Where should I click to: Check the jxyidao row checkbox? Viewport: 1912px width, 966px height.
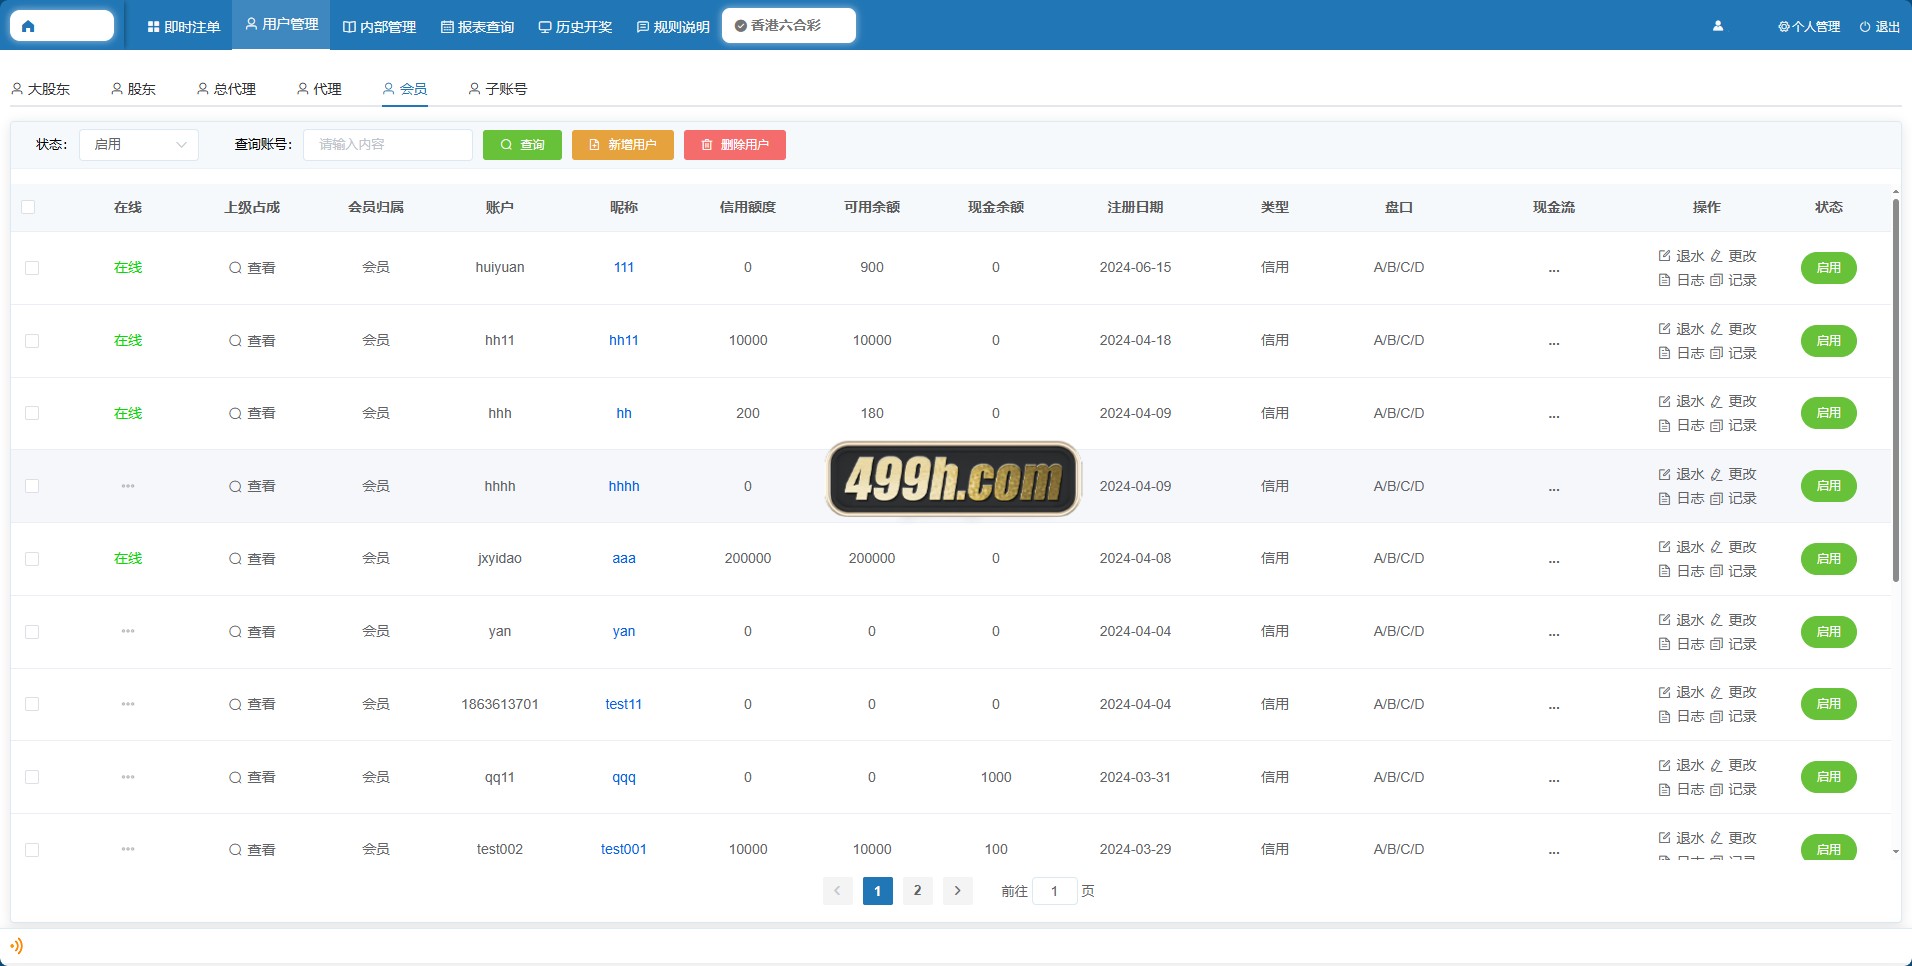[x=32, y=559]
